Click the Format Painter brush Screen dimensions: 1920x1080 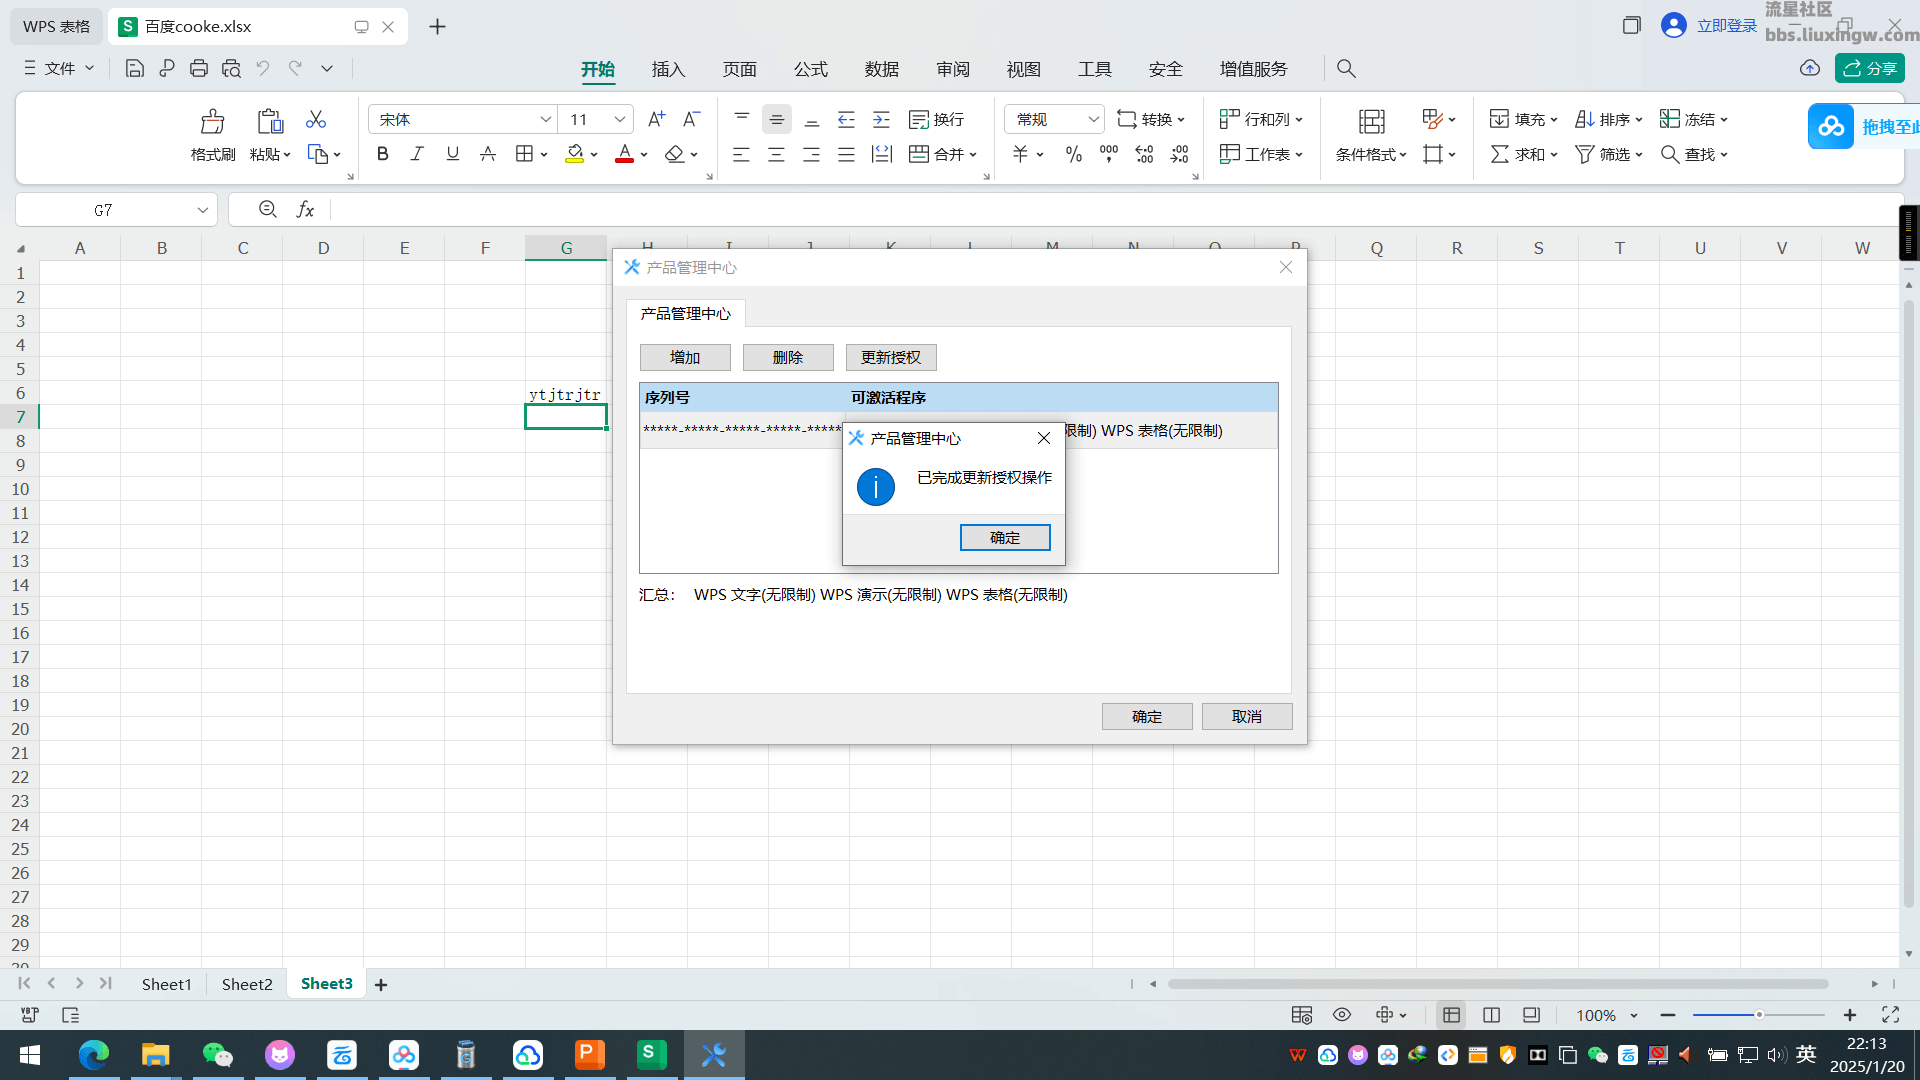pos(213,122)
